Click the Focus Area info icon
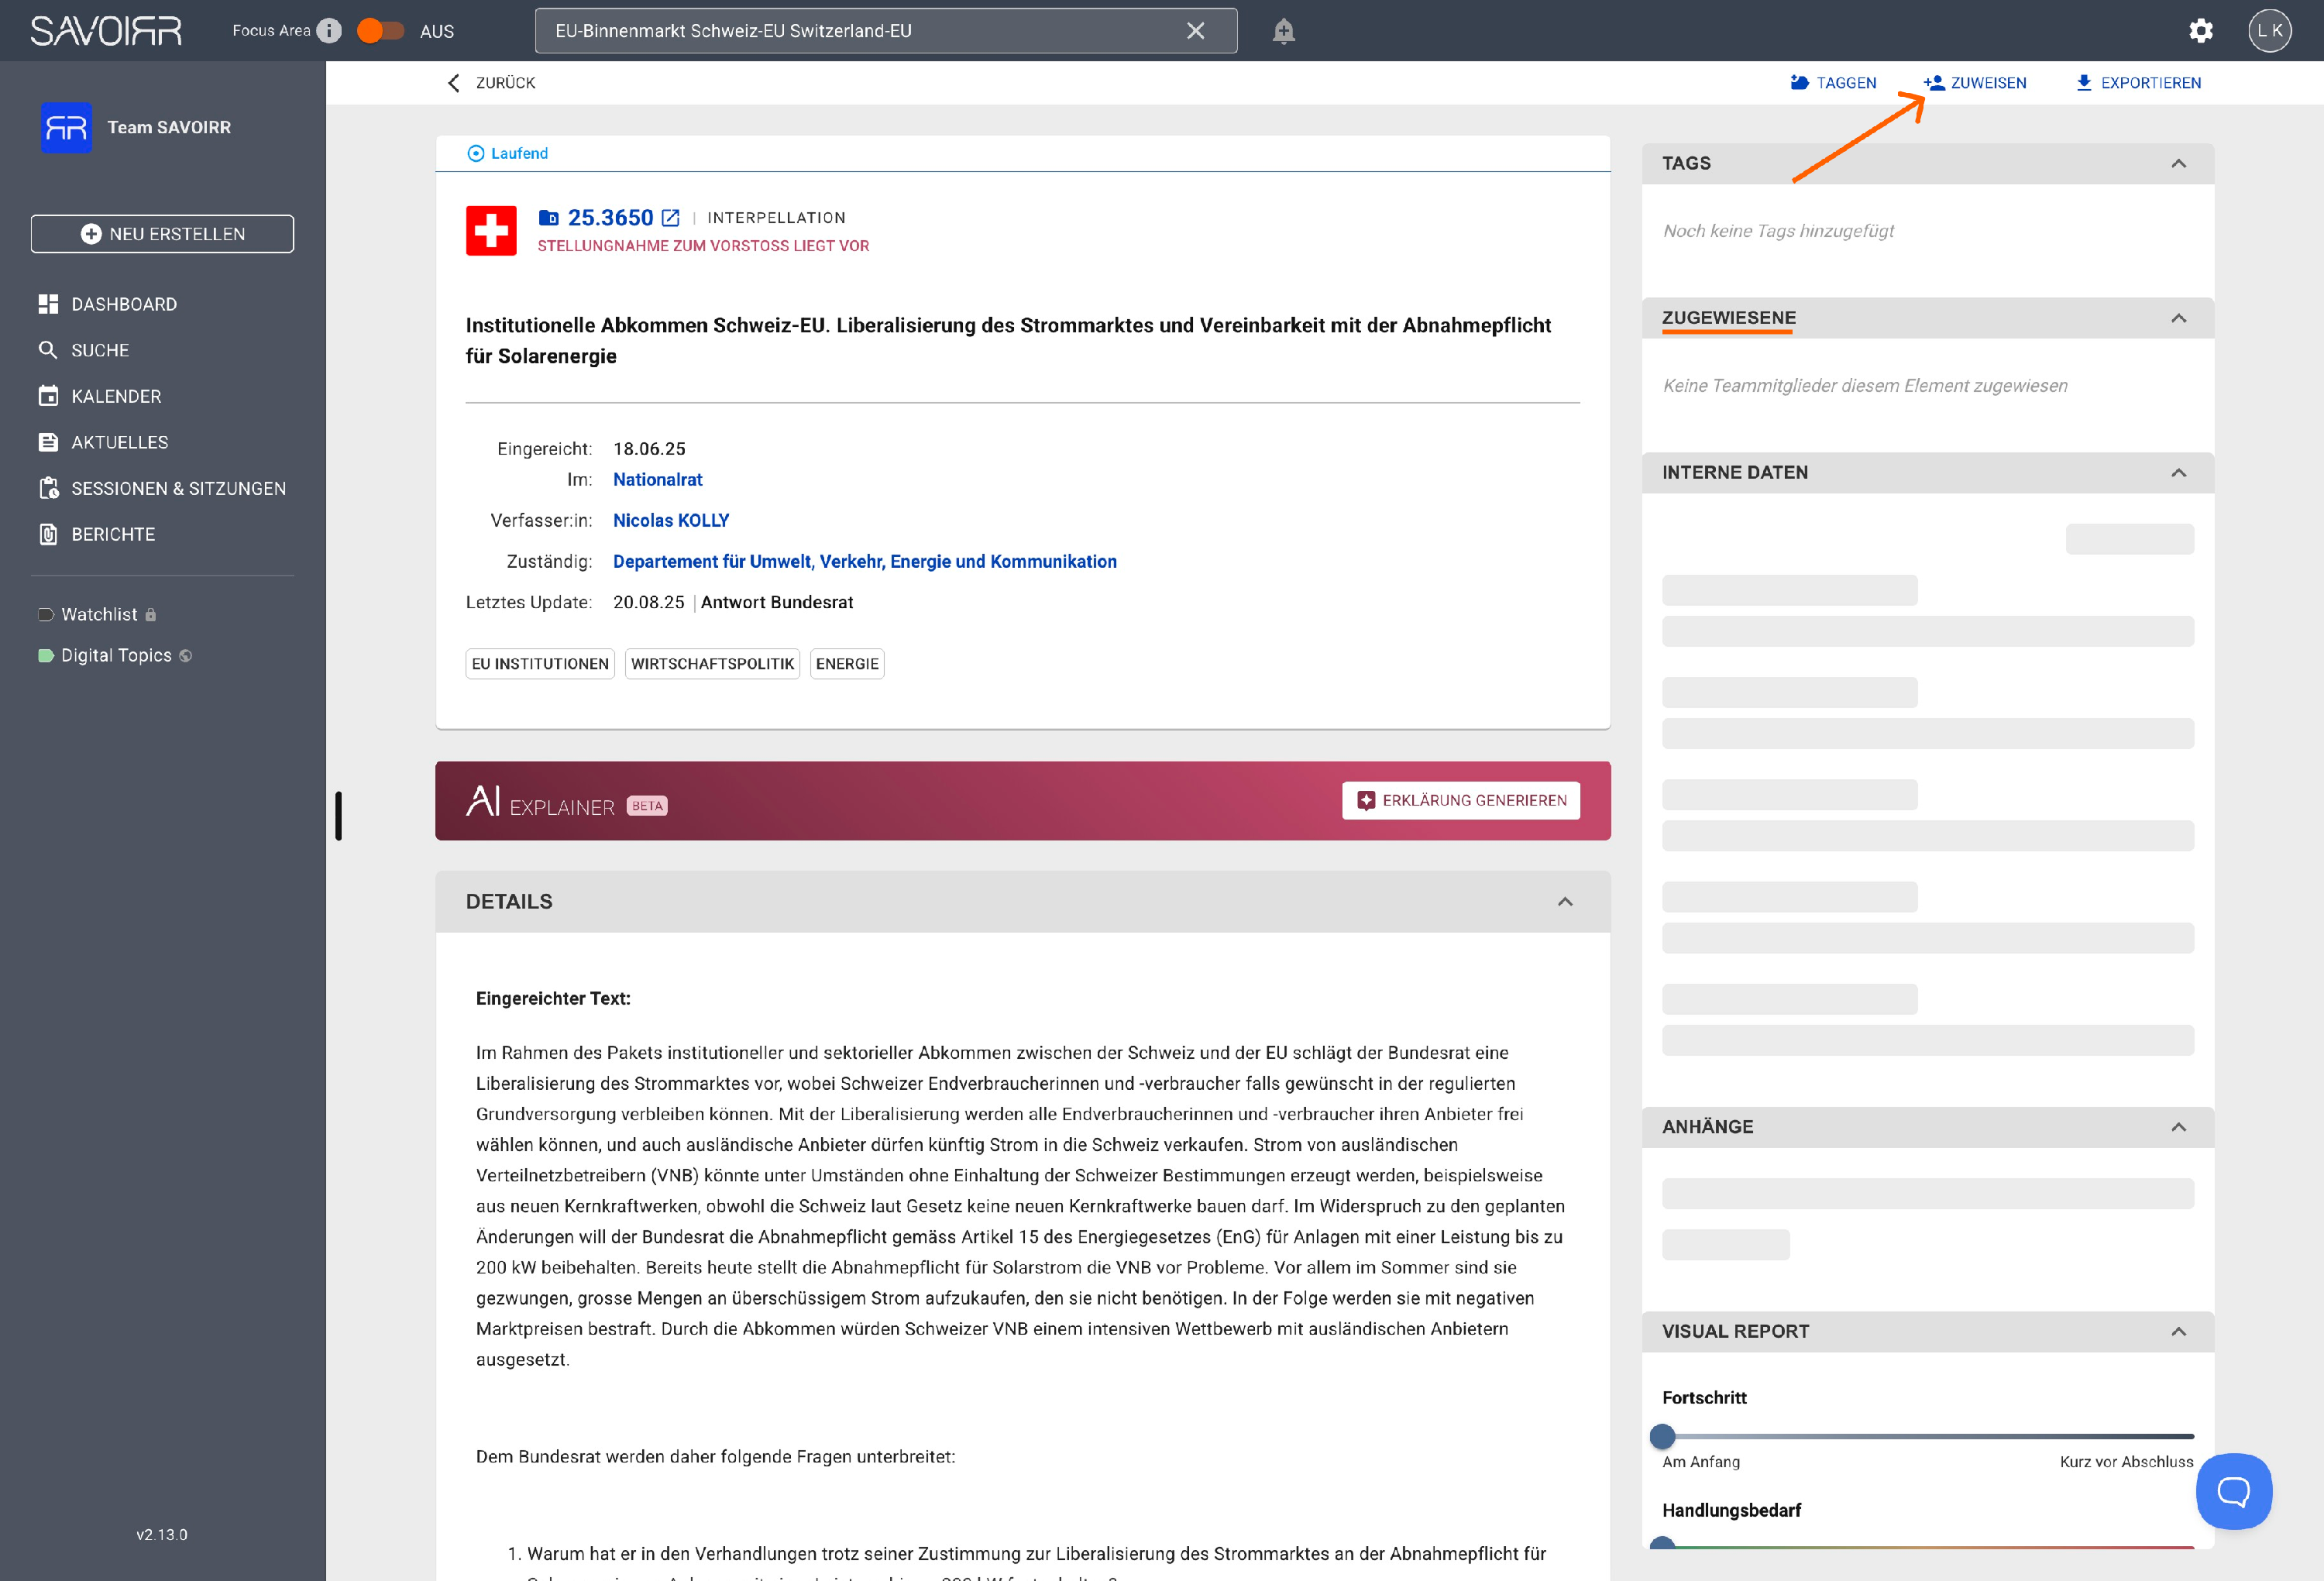2324x1581 pixels. click(329, 31)
